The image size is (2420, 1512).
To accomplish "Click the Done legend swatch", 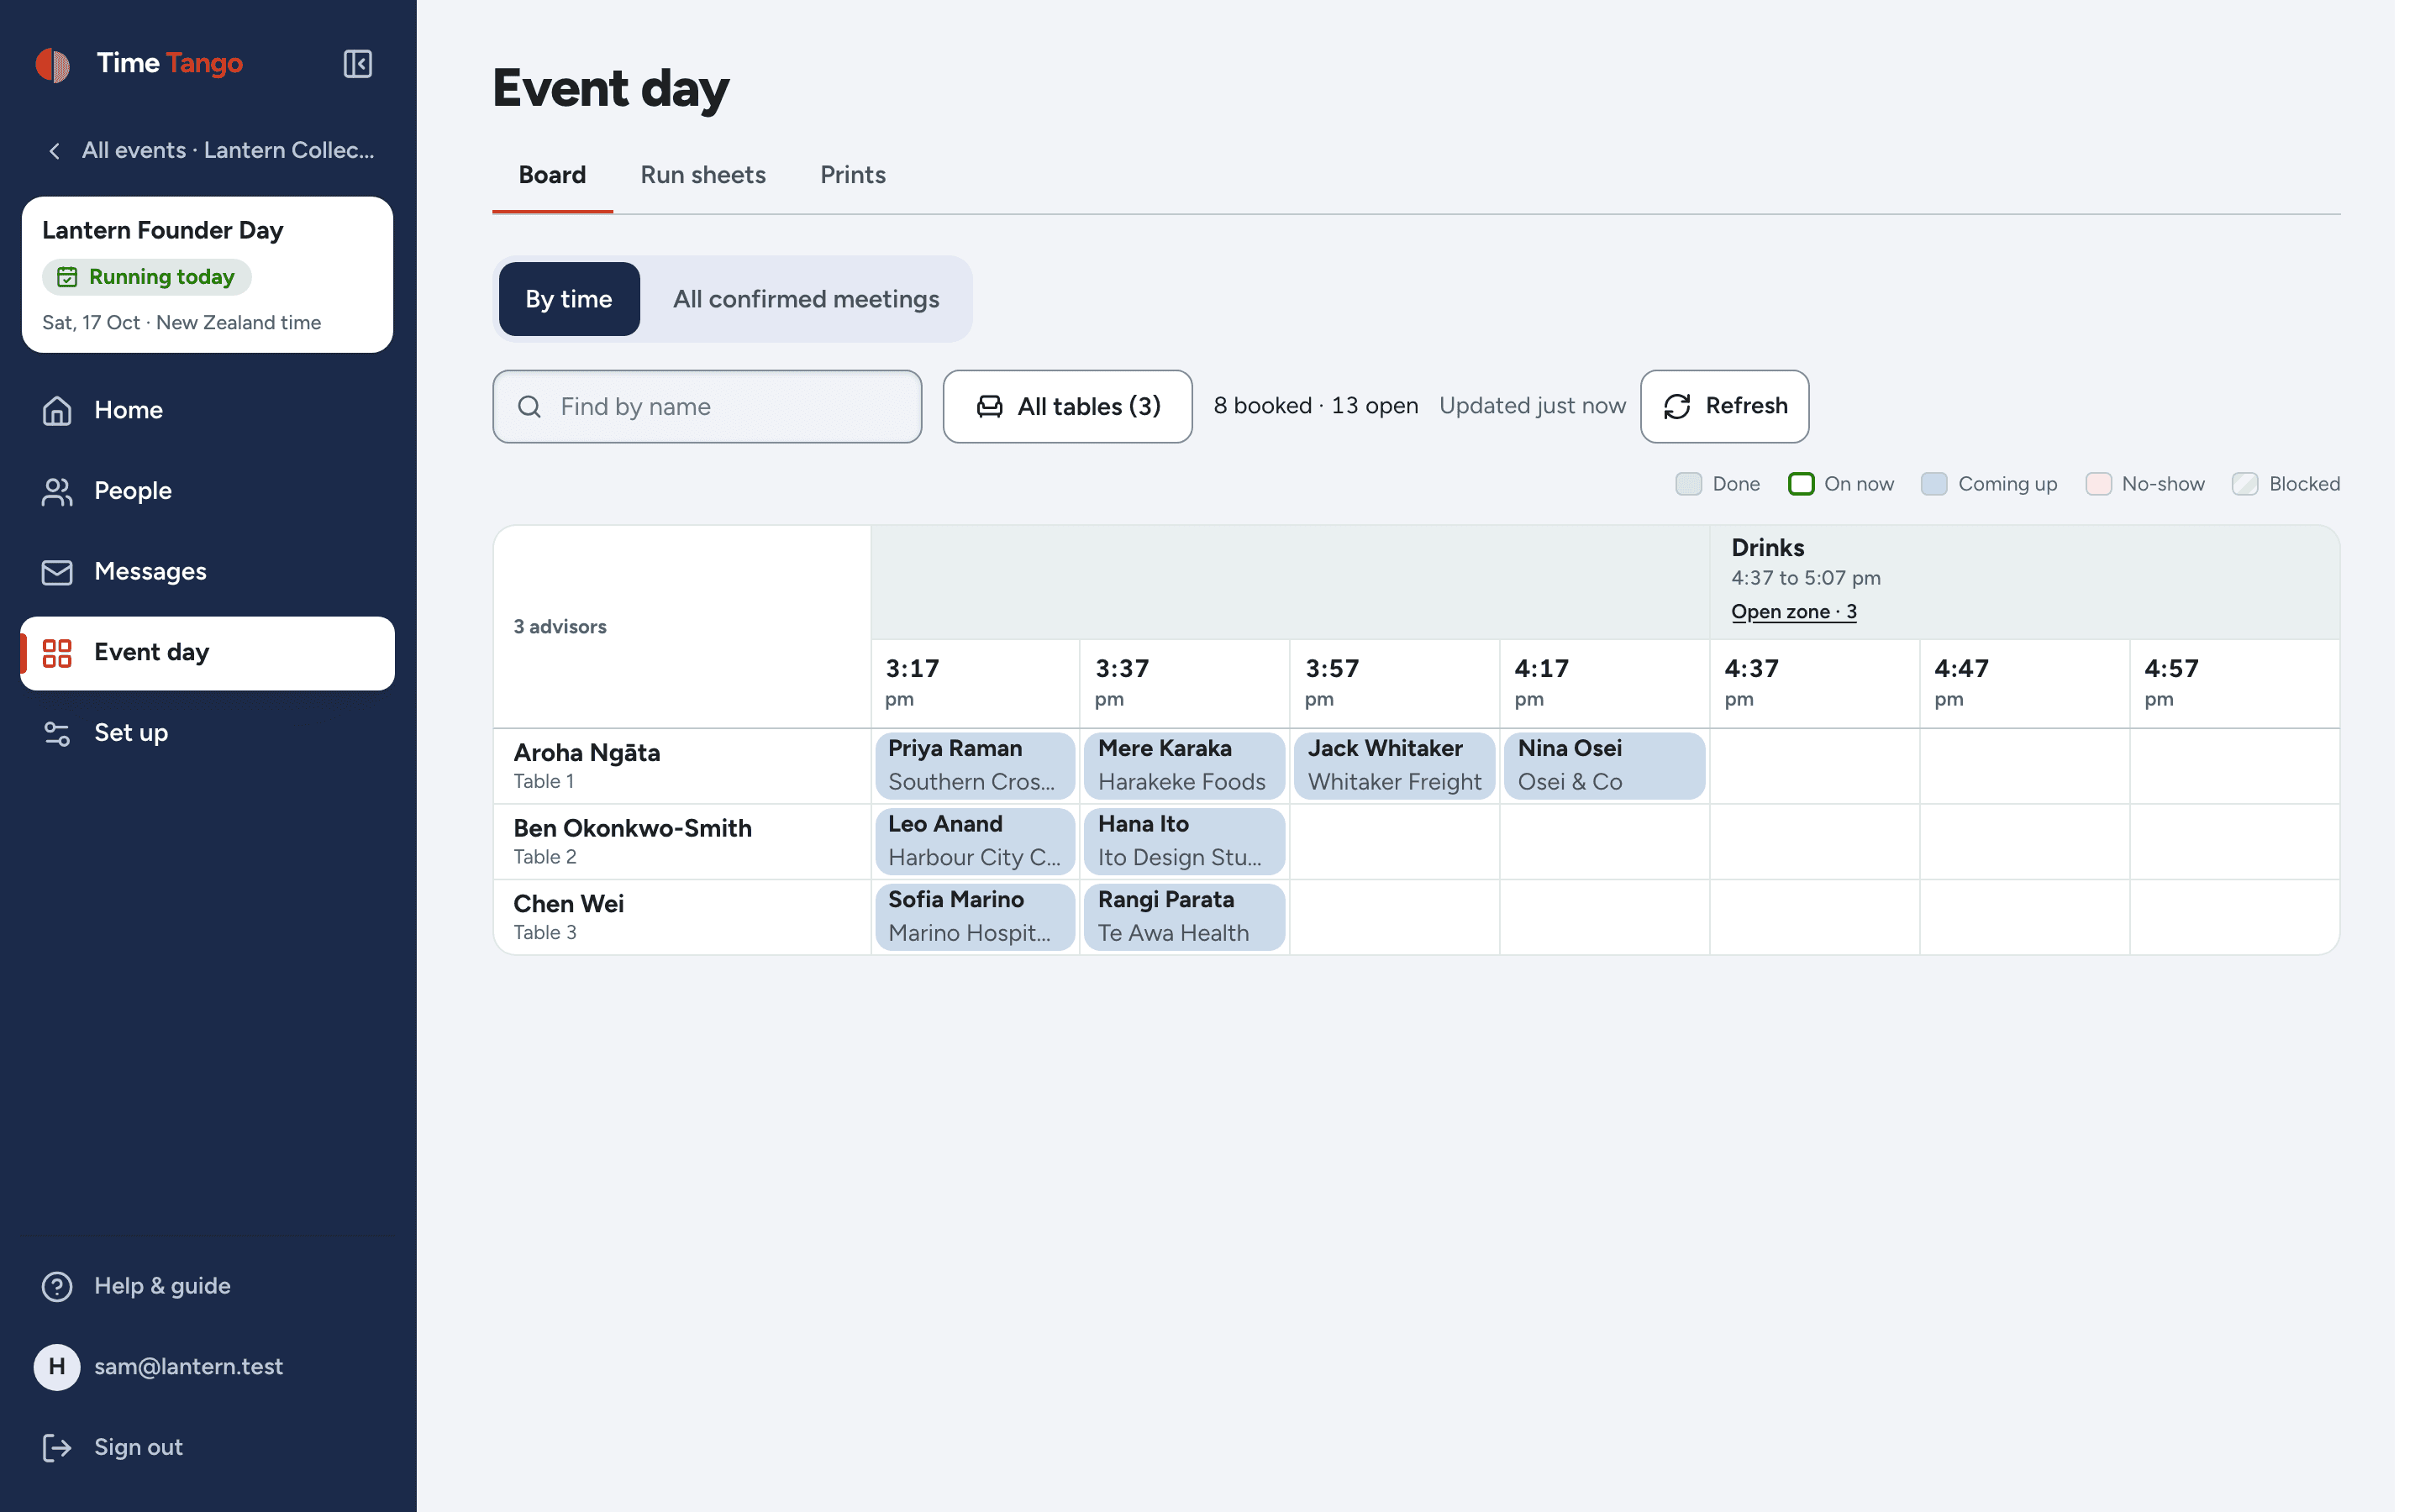I will coord(1688,484).
